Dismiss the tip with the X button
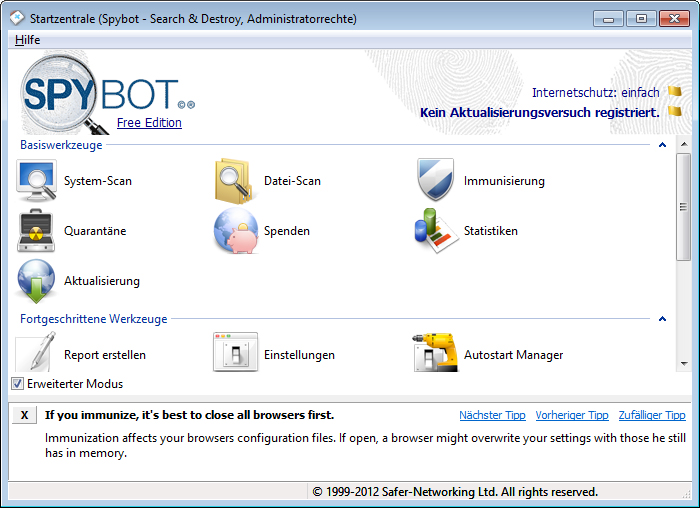700x508 pixels. point(25,415)
